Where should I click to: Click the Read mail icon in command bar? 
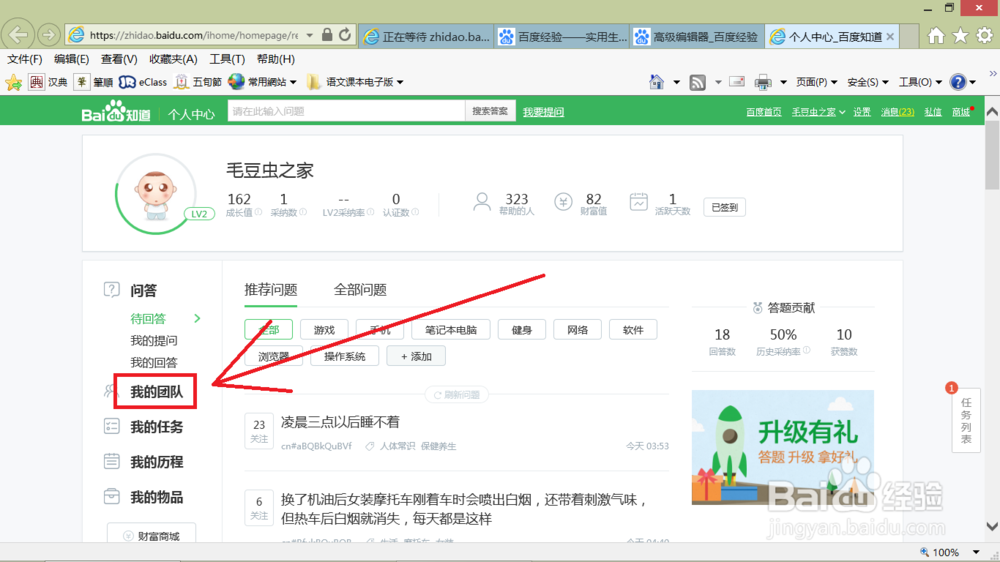(x=737, y=82)
